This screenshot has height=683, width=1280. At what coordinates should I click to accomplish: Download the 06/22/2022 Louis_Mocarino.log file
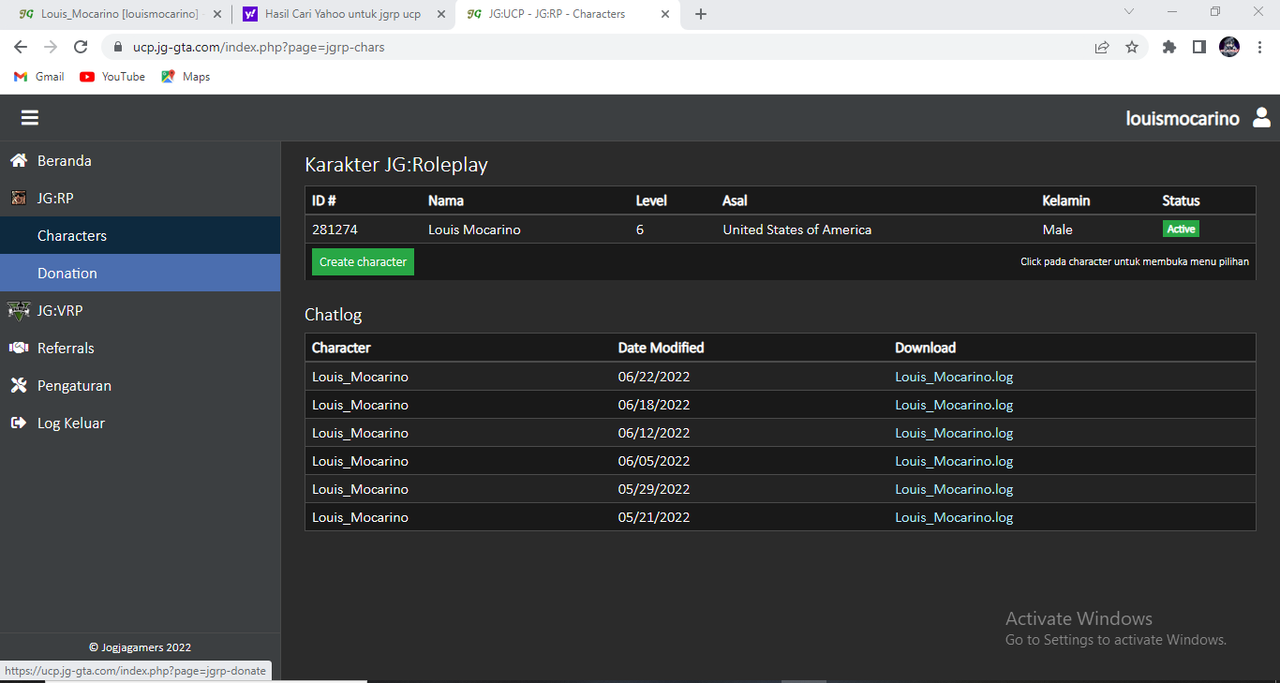(x=954, y=377)
